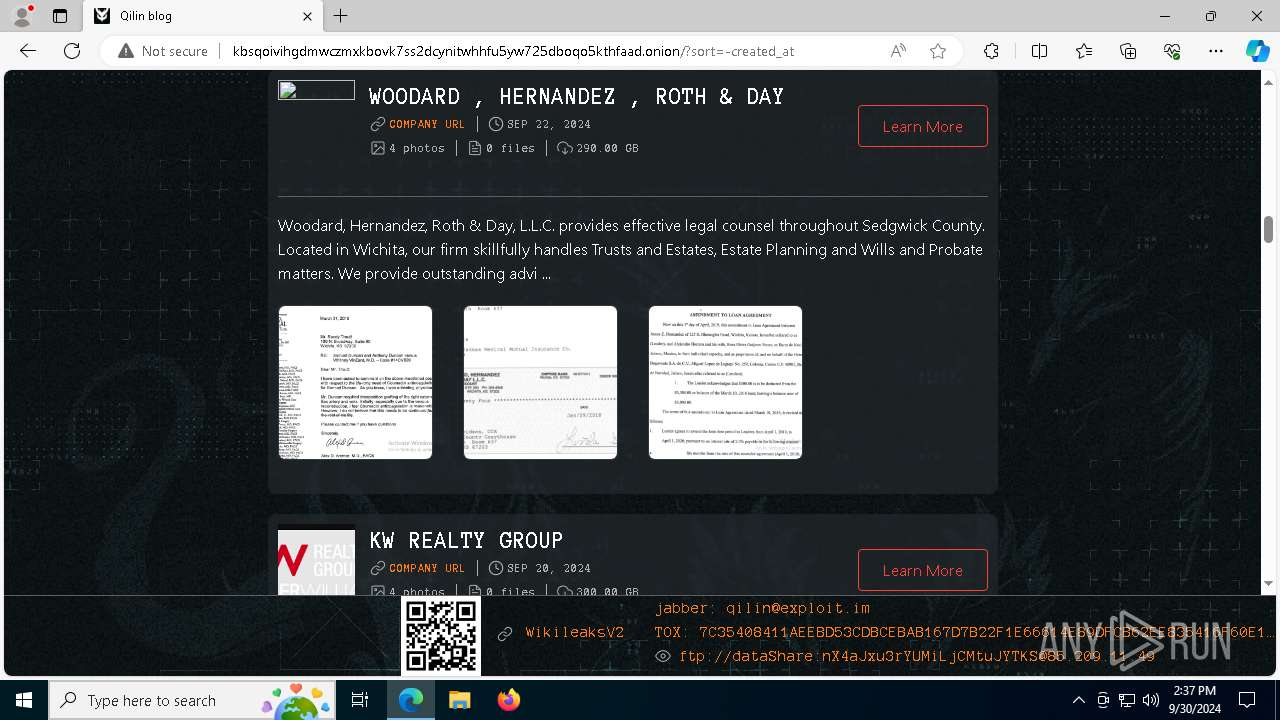The image size is (1280, 720).
Task: Click the Read aloud icon
Action: point(898,51)
